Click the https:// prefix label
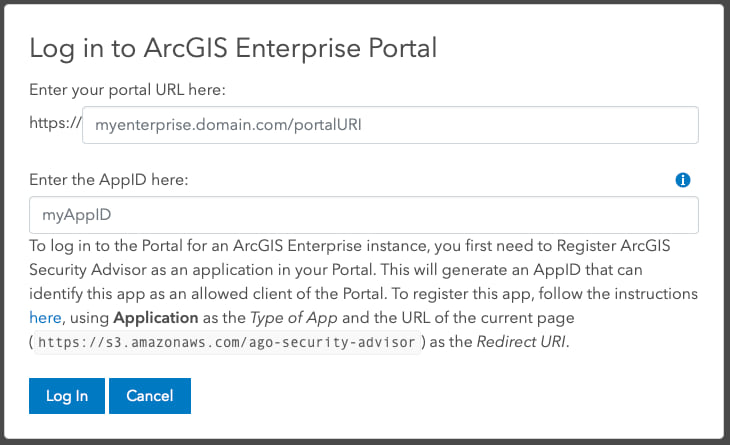This screenshot has height=445, width=730. [55, 125]
